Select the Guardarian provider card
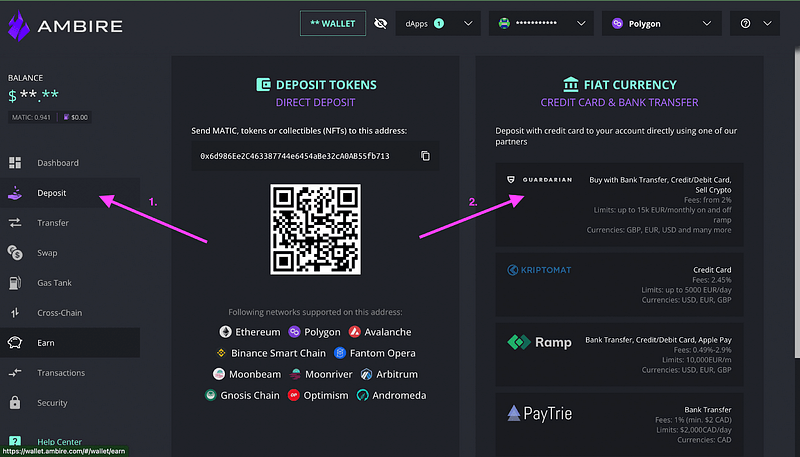This screenshot has width=800, height=457. (x=619, y=205)
